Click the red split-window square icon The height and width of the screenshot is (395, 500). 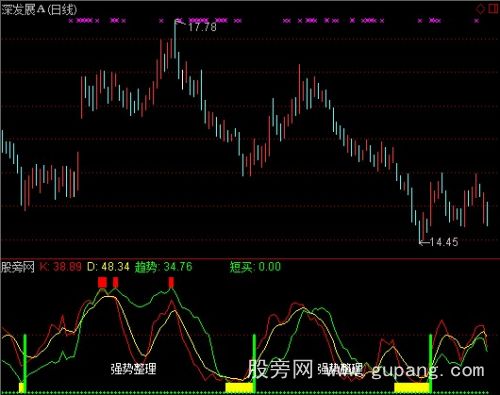point(493,9)
